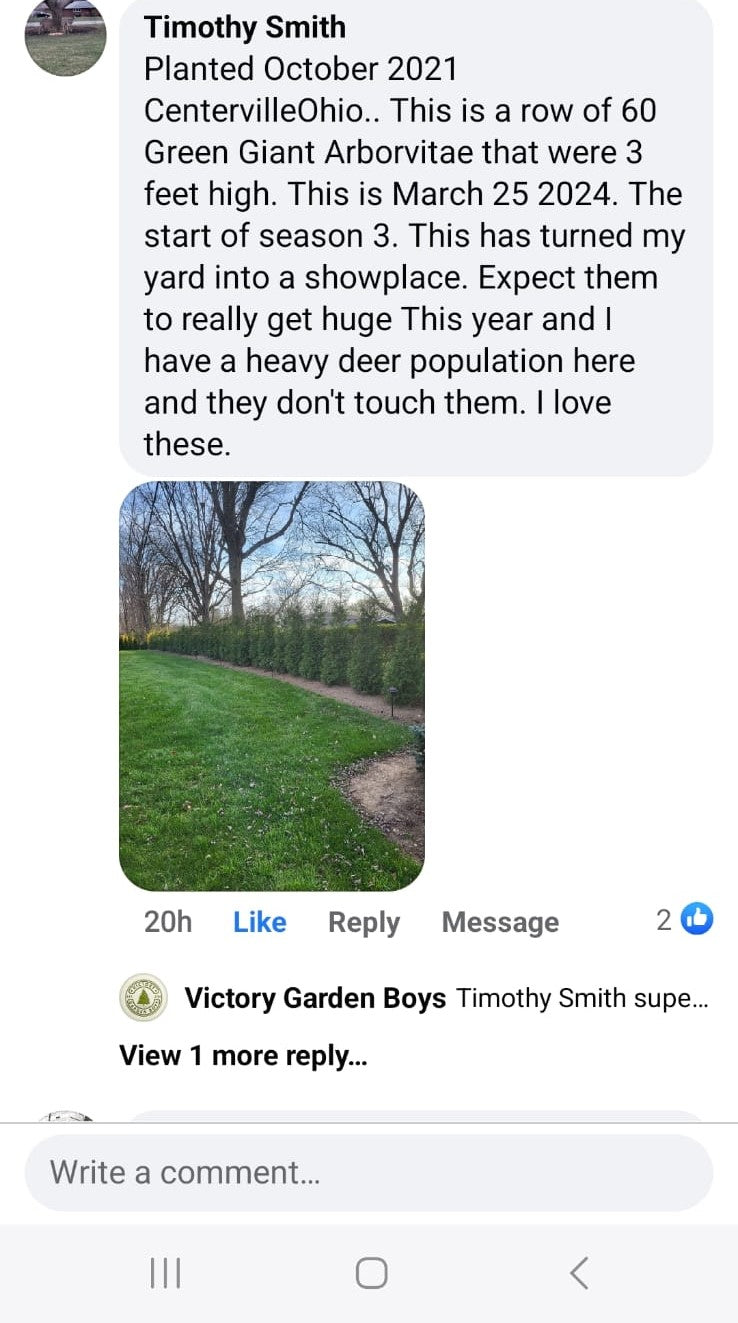Open the like reaction thumbs-up icon
This screenshot has height=1323, width=738.
click(697, 919)
